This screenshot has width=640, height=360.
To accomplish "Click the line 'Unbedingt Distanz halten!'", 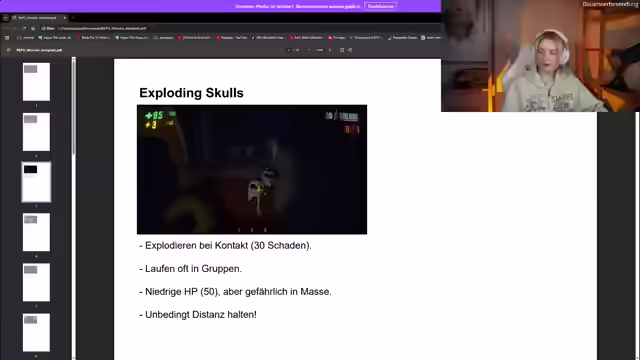I will pos(198,315).
